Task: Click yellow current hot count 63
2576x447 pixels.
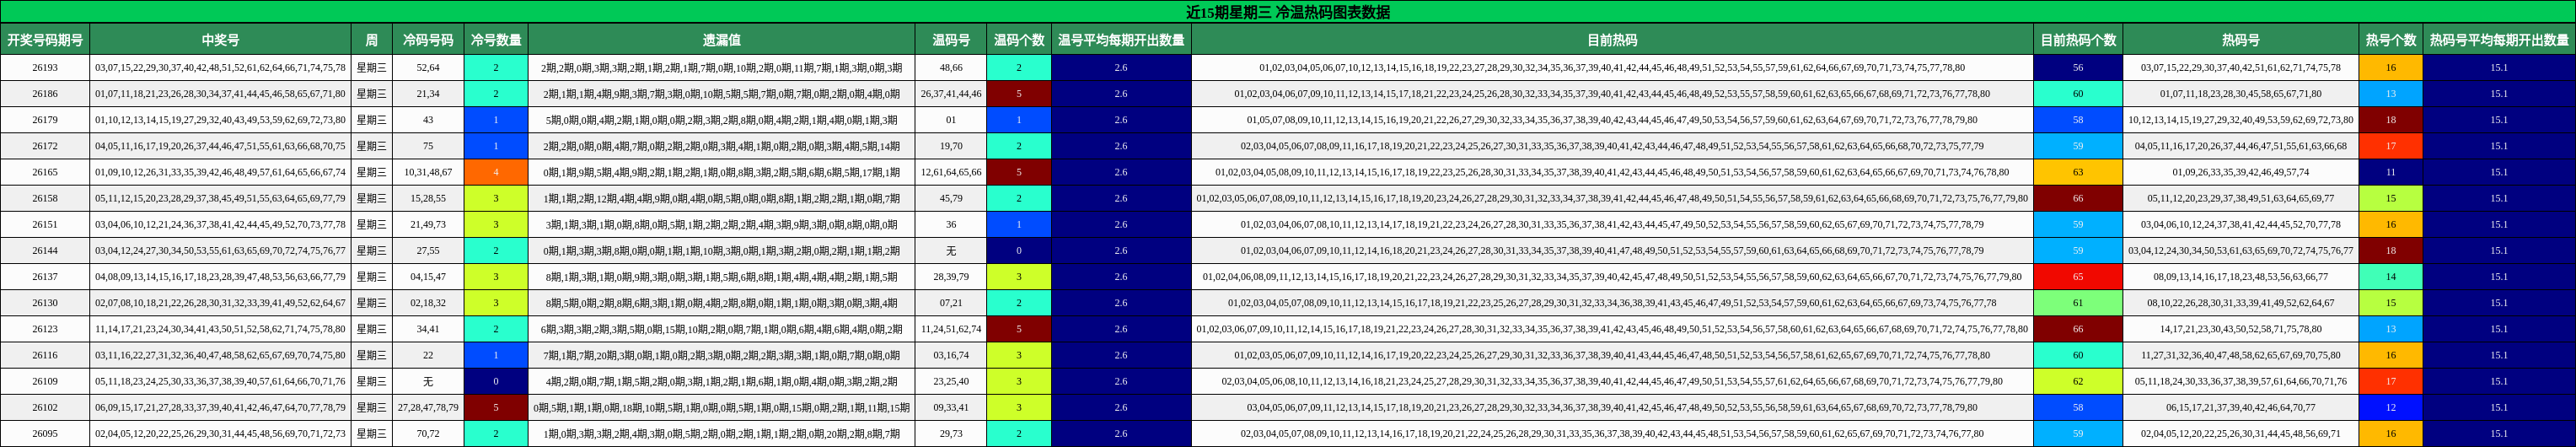Action: 2078,172
